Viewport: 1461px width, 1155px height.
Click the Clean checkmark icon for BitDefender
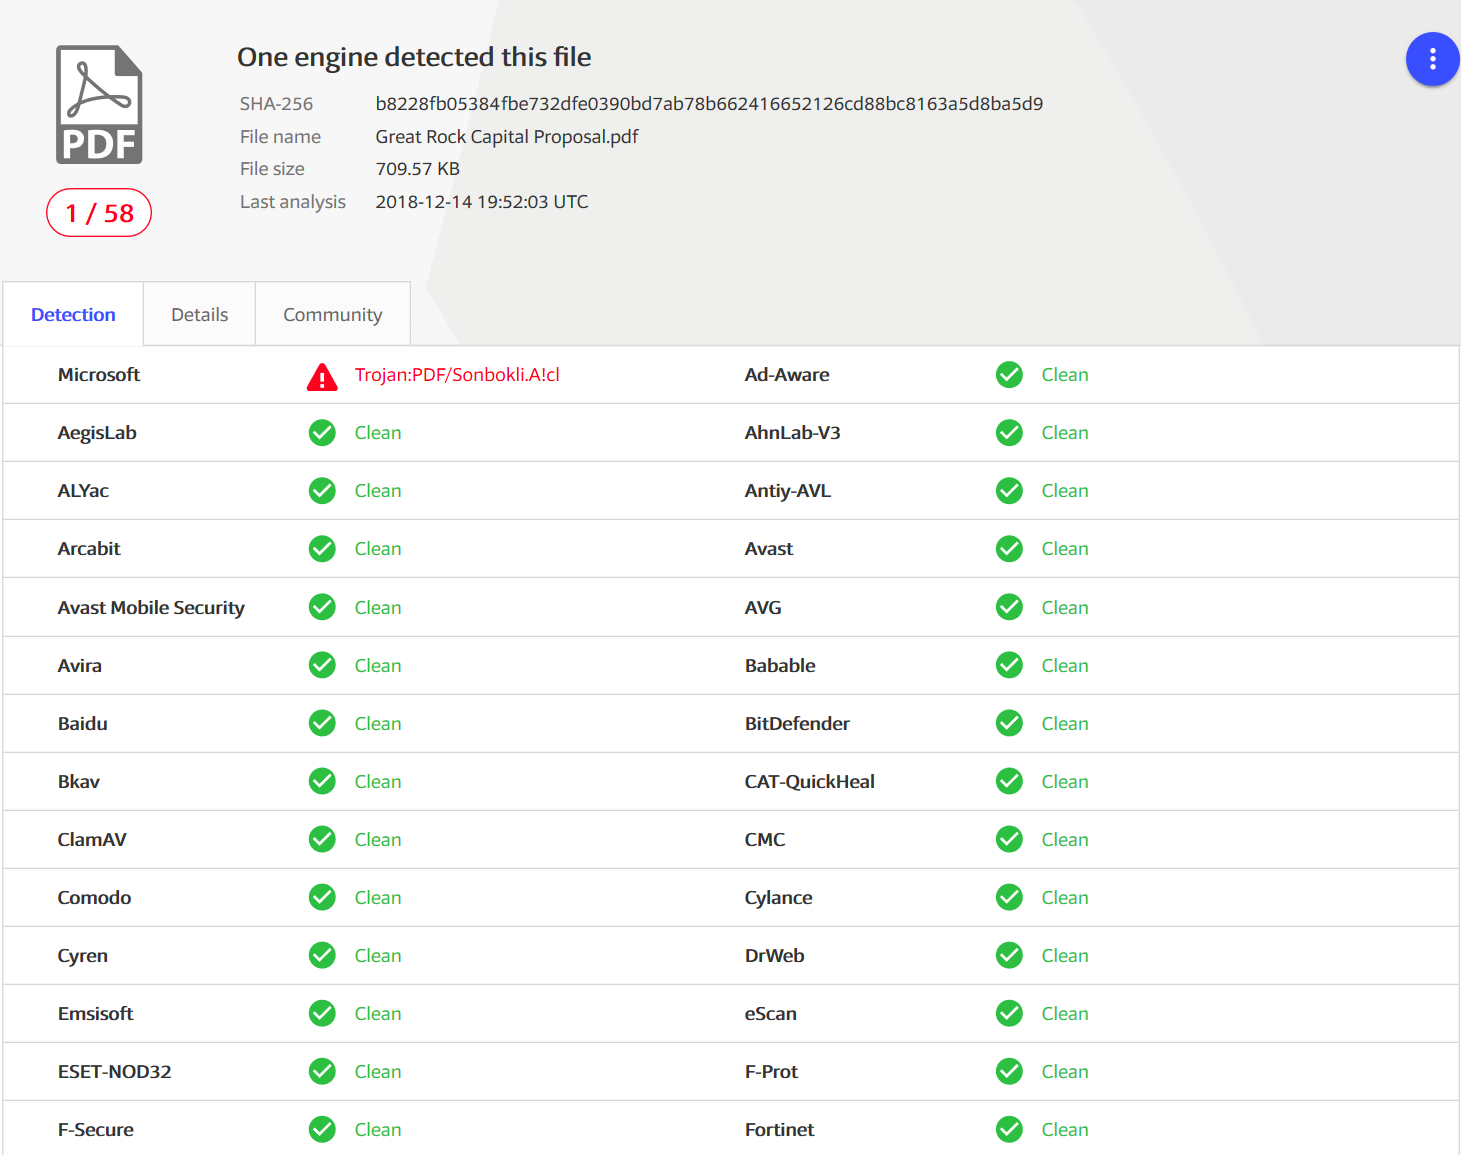[1009, 723]
